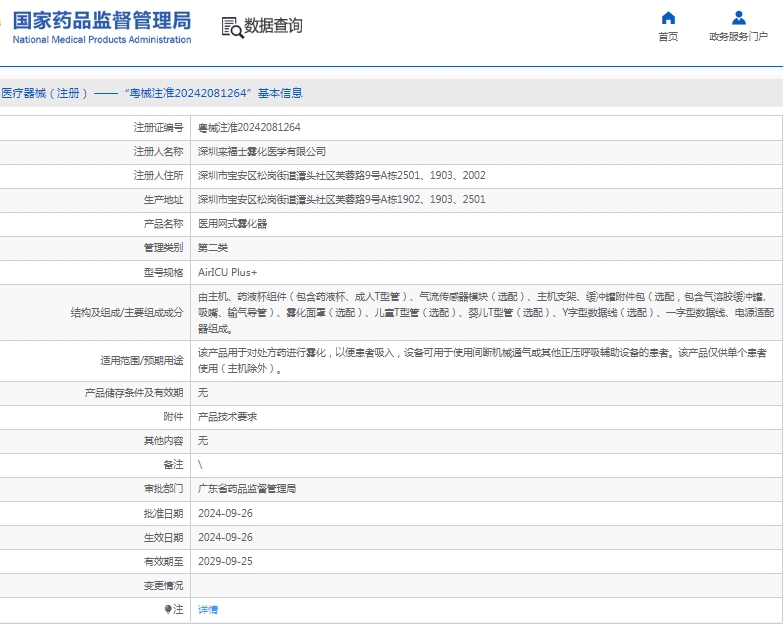Viewport: 783px width, 624px height.
Task: Click the 注册人名称 label cell
Action: tap(95, 151)
